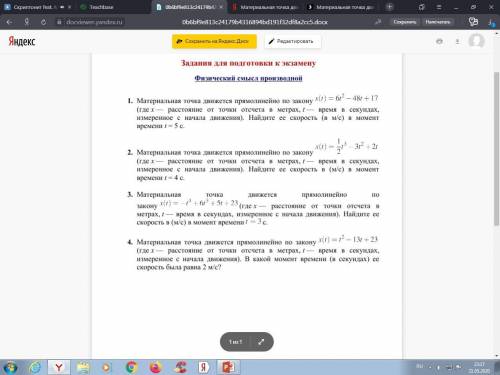Save document with Сохранить на Яндекс.Диск button
This screenshot has height=375, width=500.
point(214,41)
